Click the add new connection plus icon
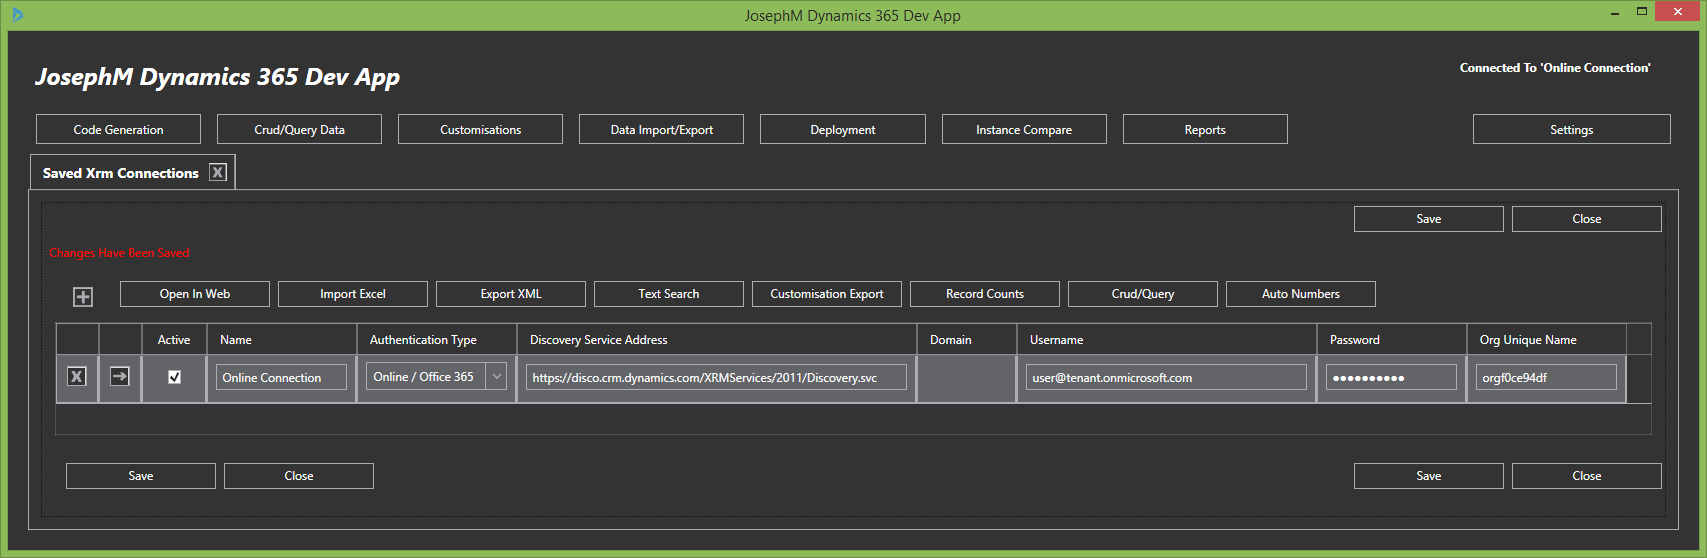This screenshot has width=1707, height=558. coord(83,297)
